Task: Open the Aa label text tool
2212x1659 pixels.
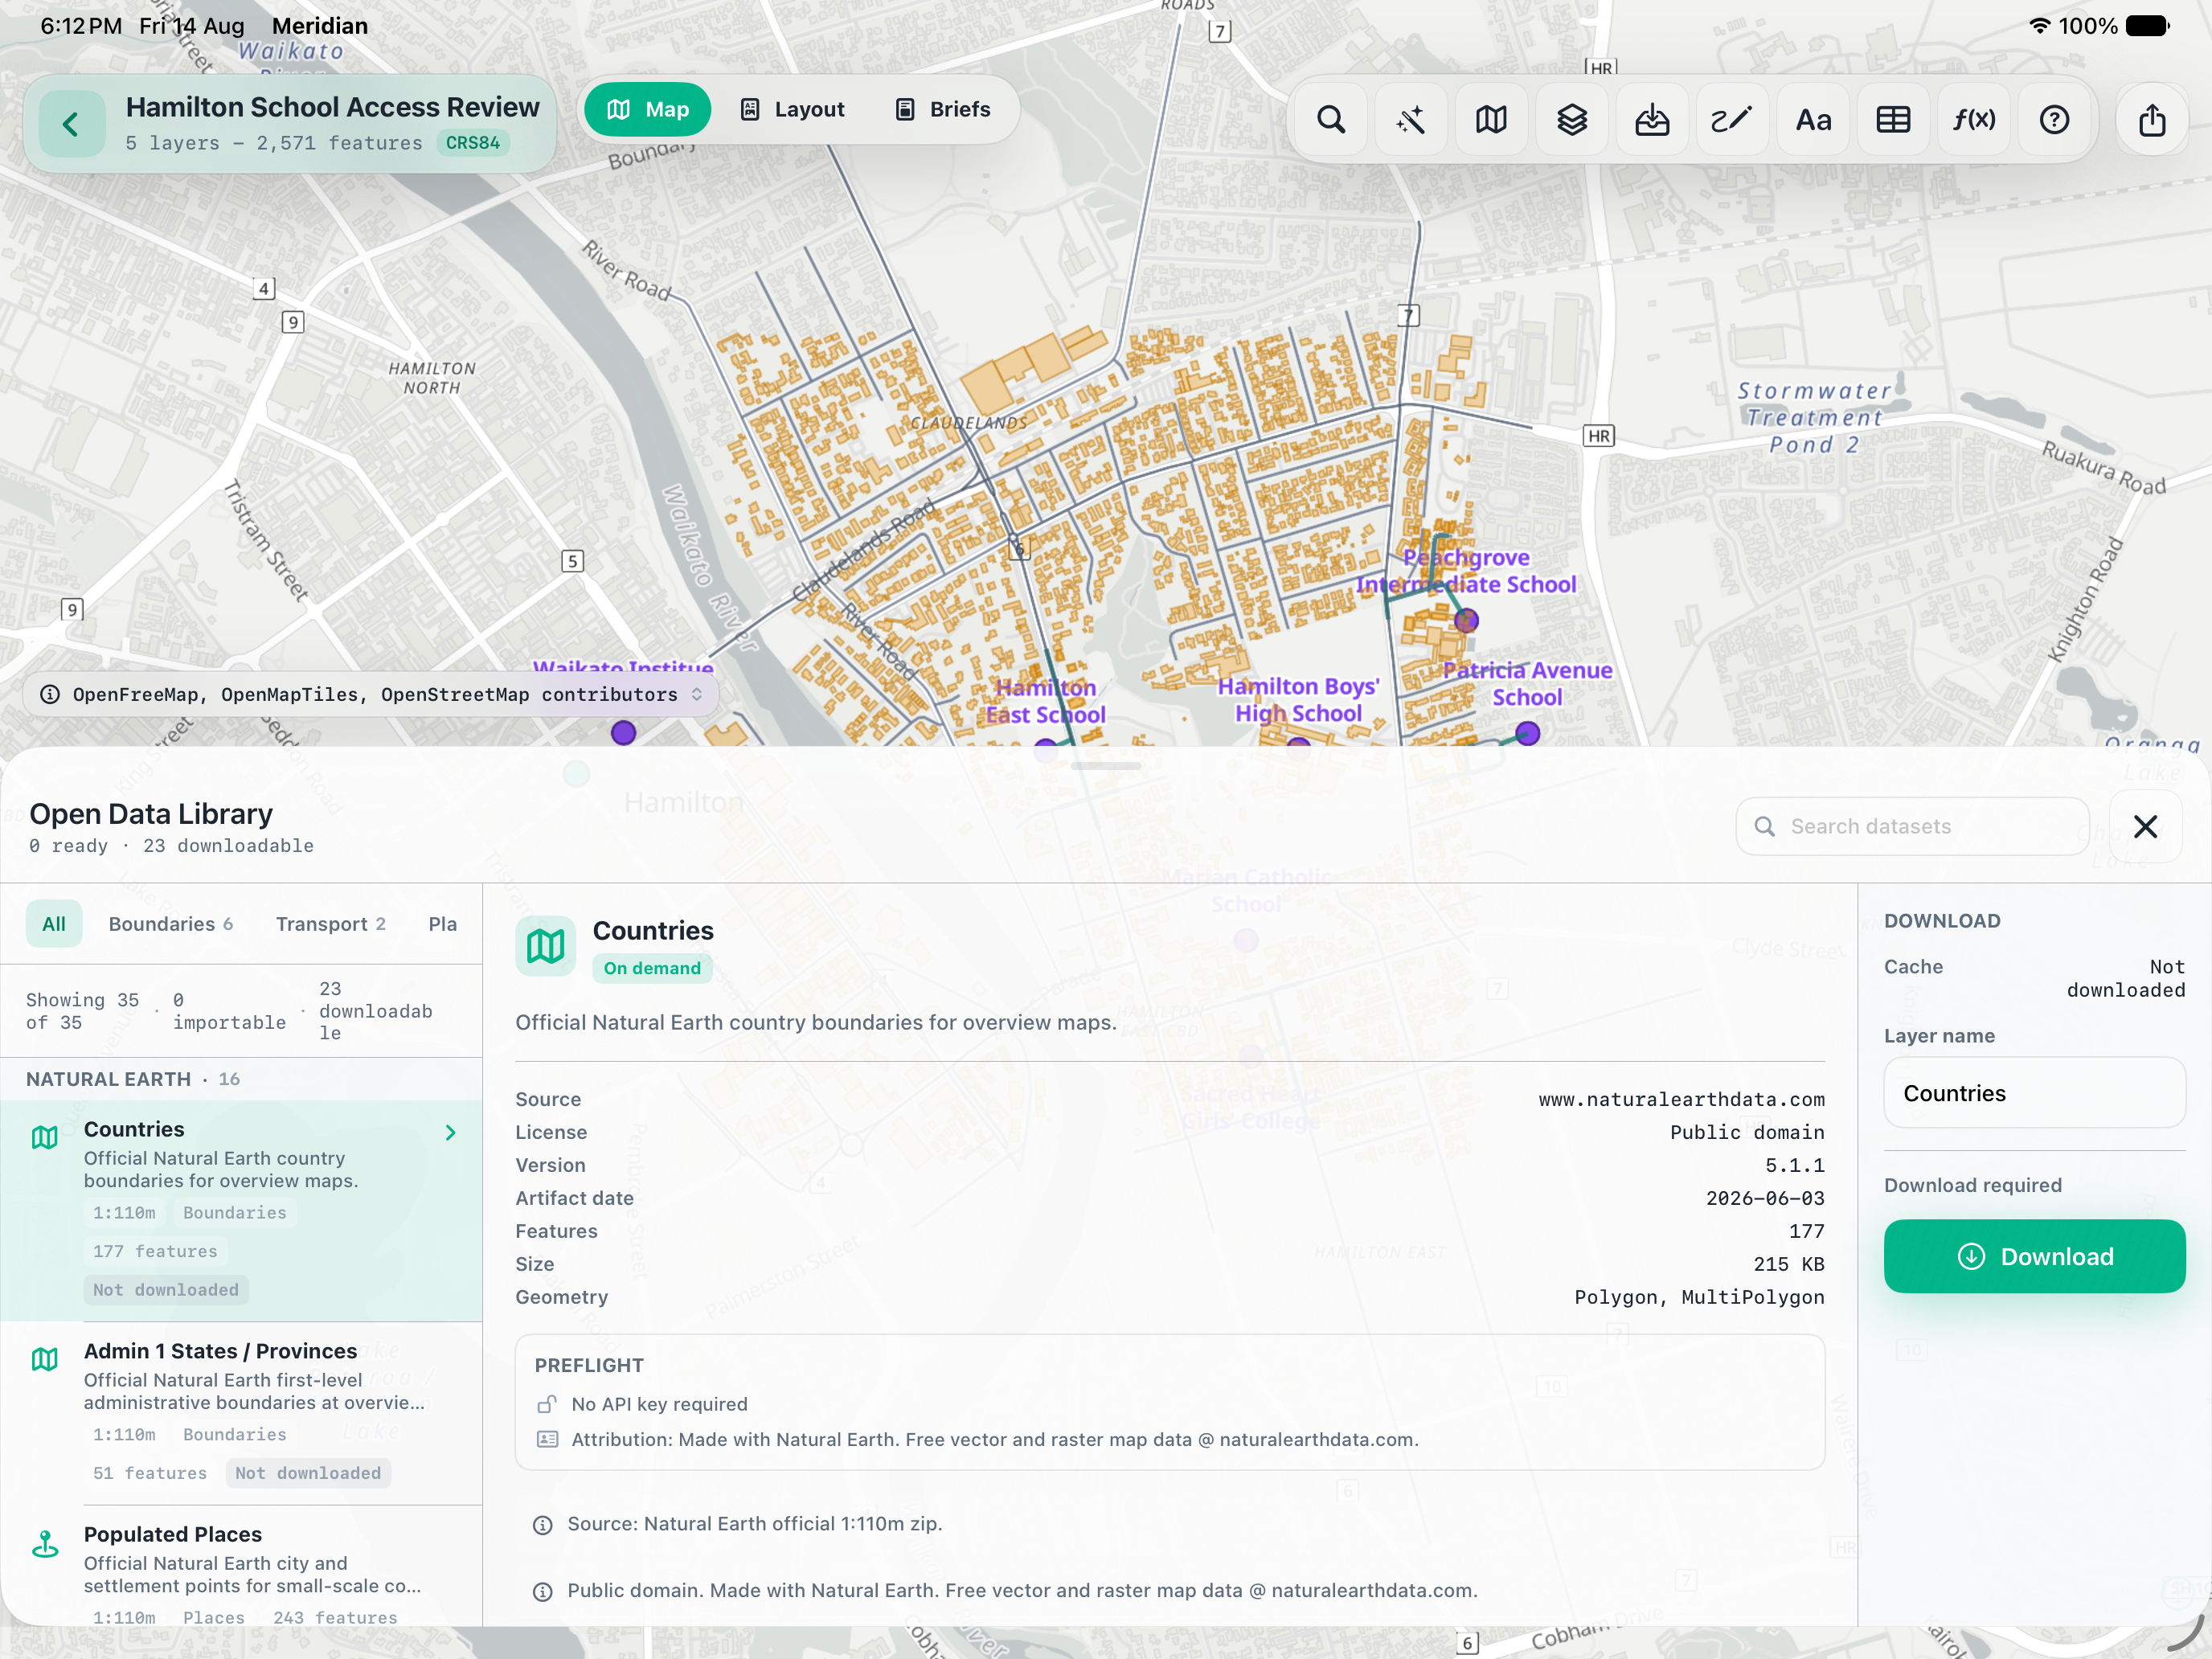Action: coord(1813,120)
